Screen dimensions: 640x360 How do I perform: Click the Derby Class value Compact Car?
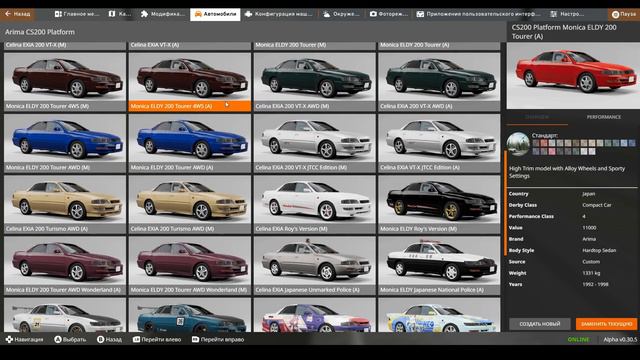pos(597,205)
